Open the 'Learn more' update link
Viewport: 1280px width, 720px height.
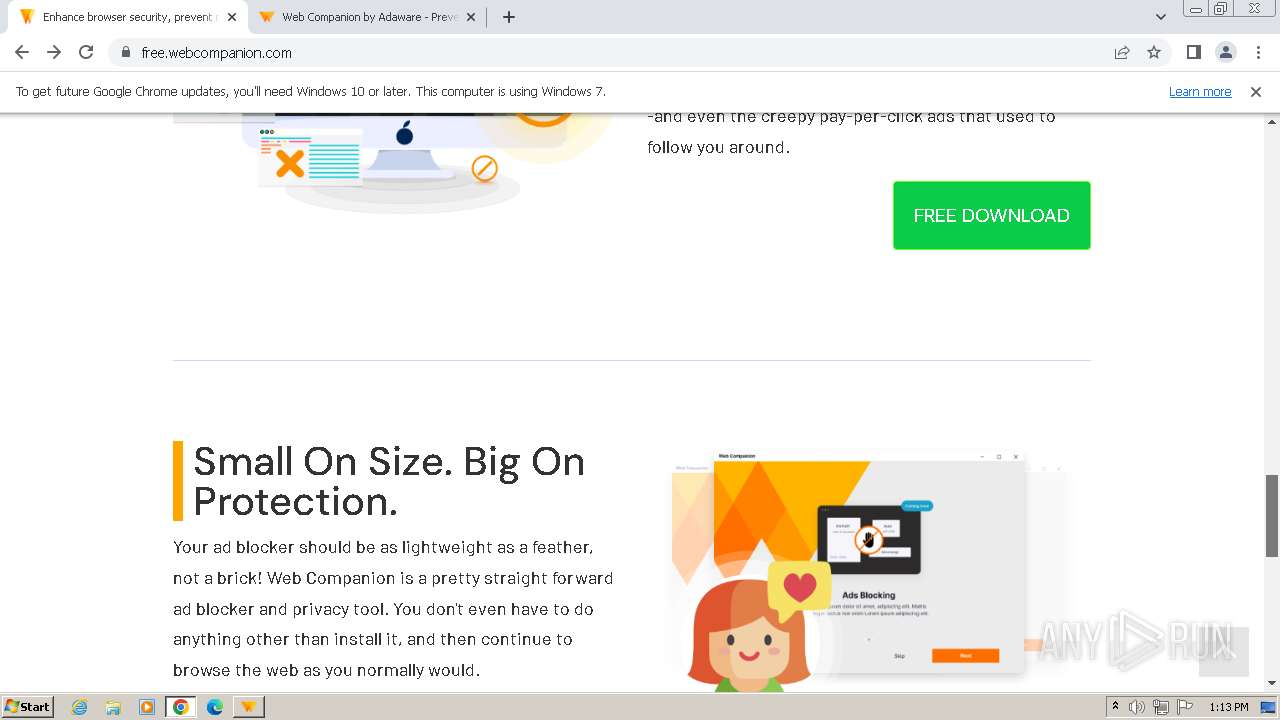coord(1200,91)
